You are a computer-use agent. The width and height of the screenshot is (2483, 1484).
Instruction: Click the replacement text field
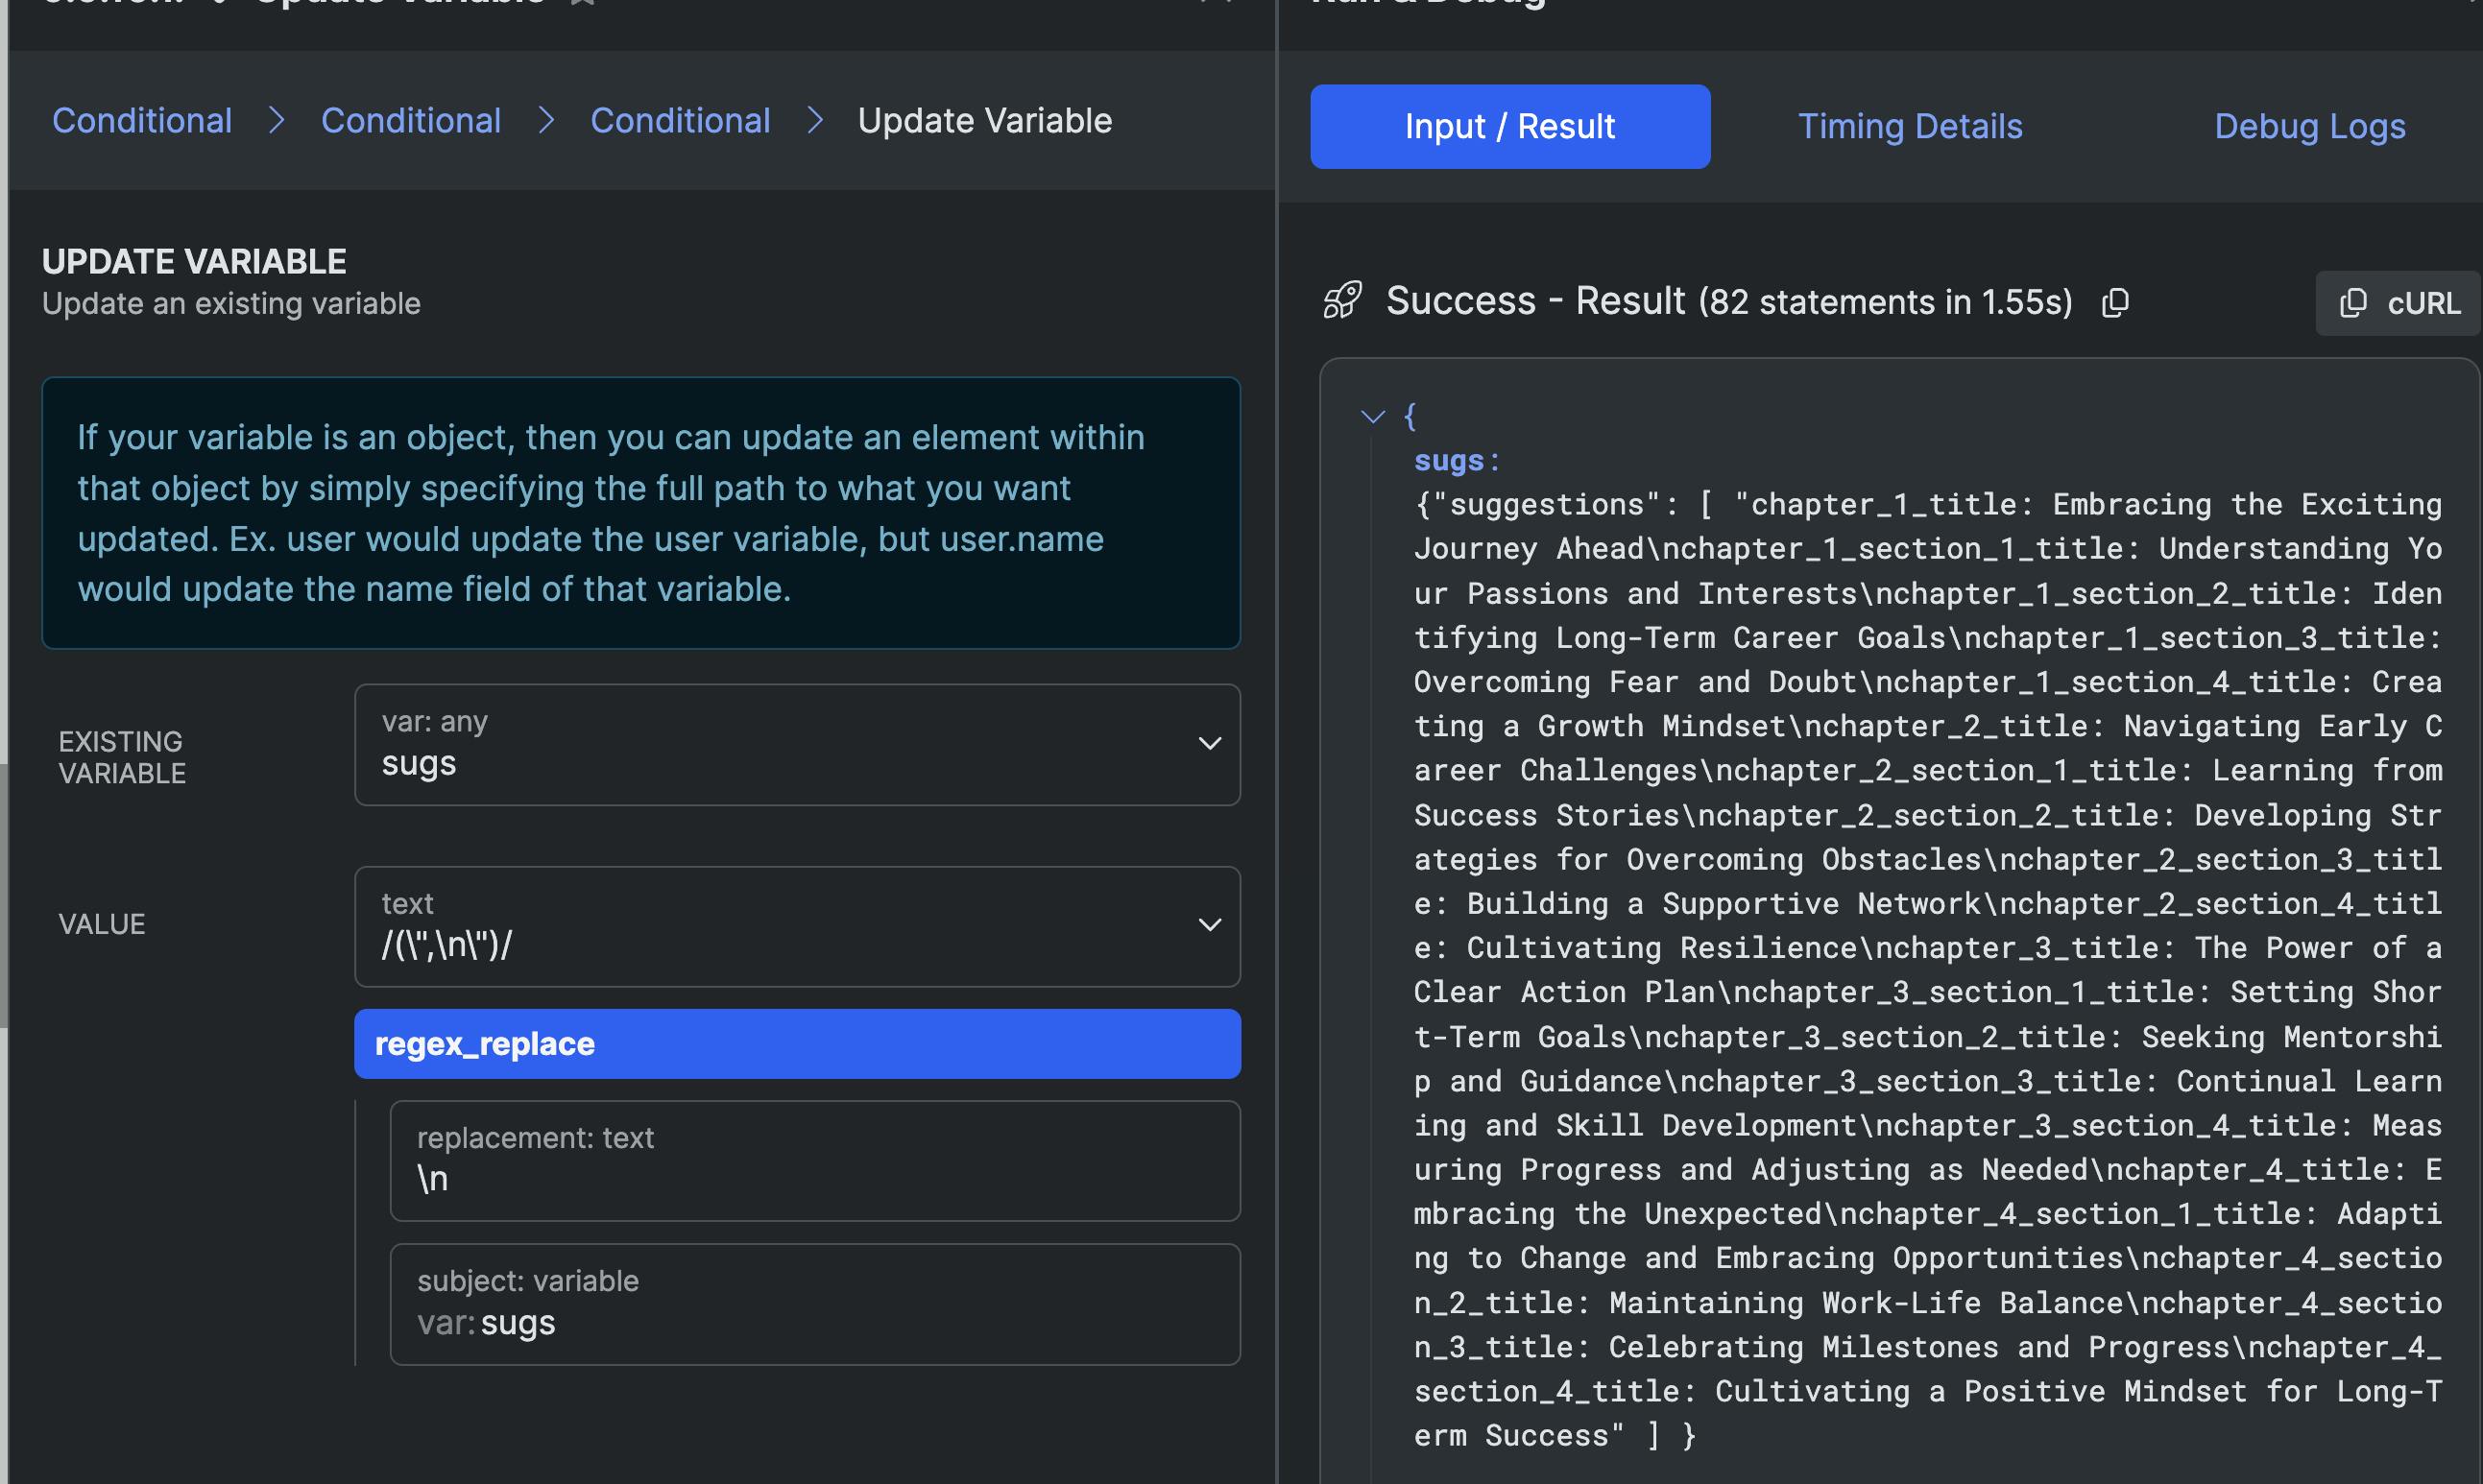pos(814,1161)
